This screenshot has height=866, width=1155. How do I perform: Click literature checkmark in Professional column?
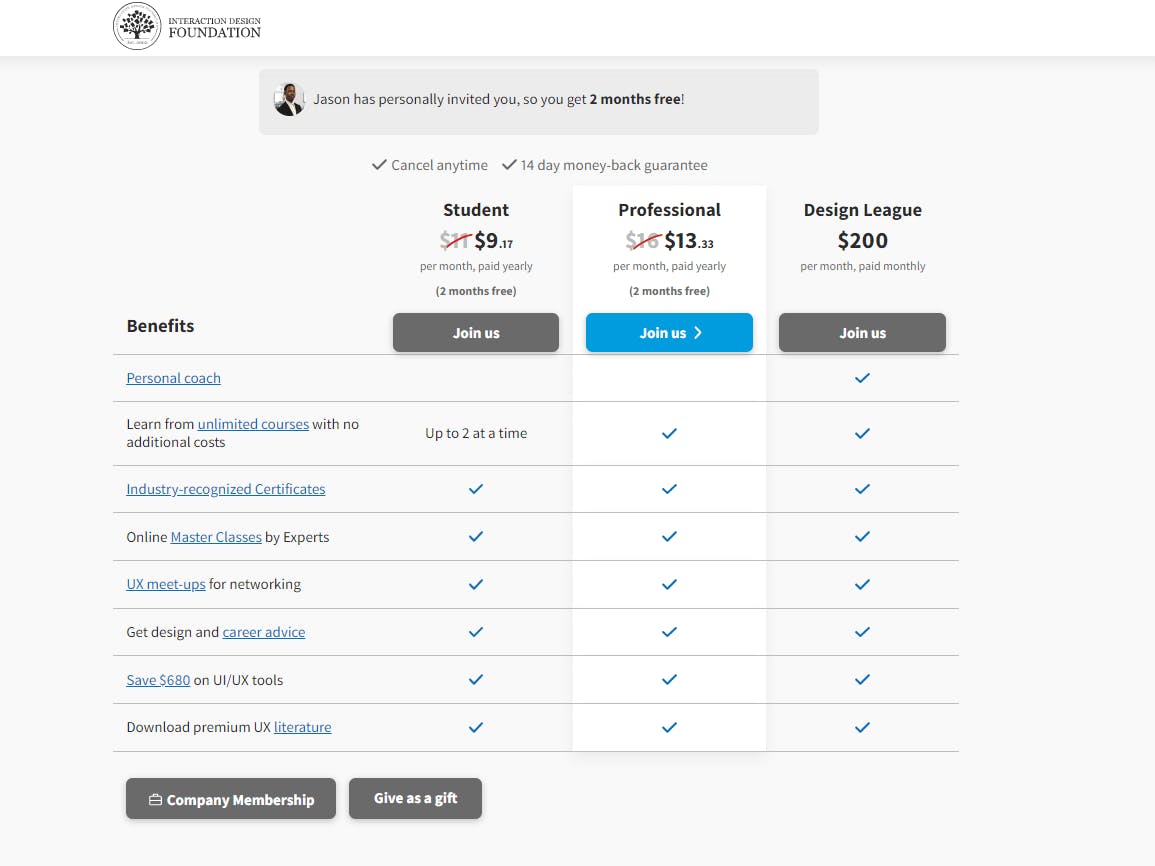(669, 727)
